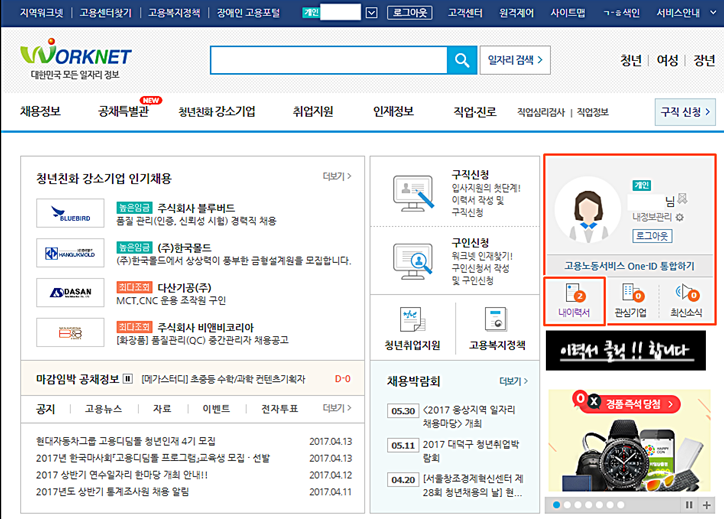Open 내이력서 resume icon
The width and height of the screenshot is (724, 519).
point(574,294)
